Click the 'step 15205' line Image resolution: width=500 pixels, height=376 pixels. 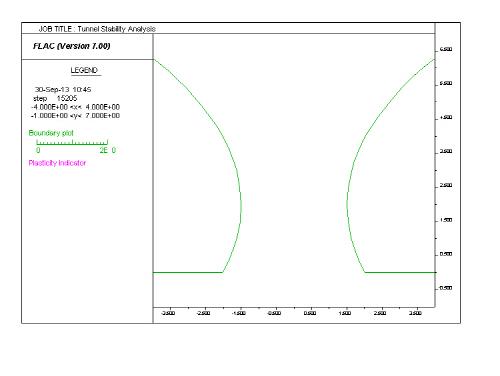pos(55,98)
